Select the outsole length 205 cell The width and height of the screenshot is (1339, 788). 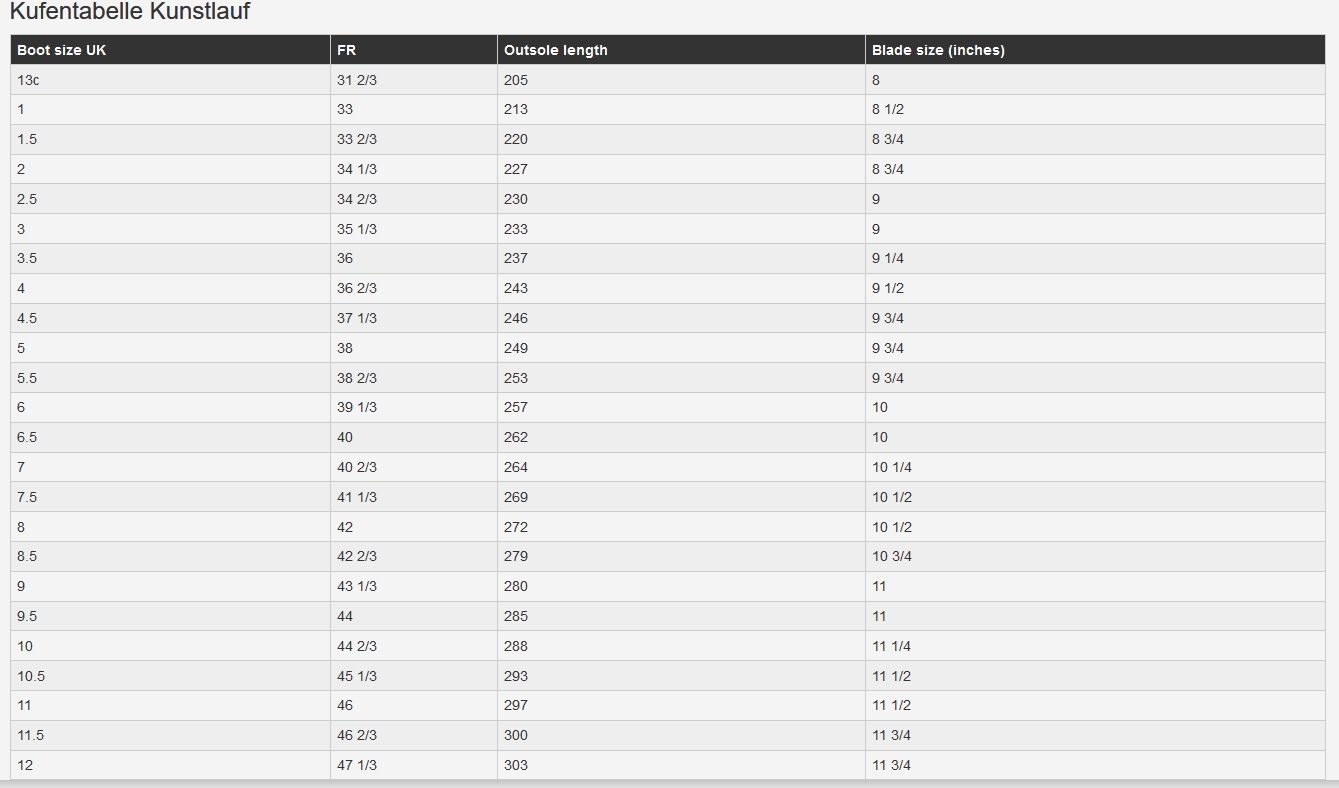(x=516, y=80)
